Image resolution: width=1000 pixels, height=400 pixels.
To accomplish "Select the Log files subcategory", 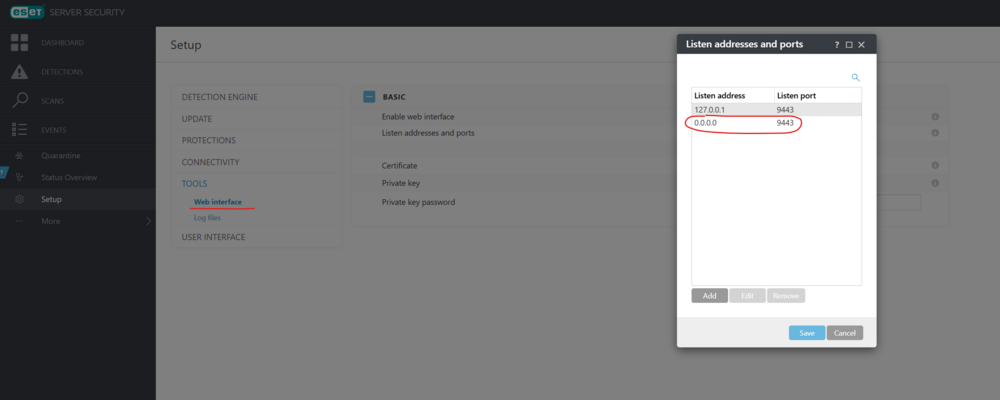I will click(207, 218).
